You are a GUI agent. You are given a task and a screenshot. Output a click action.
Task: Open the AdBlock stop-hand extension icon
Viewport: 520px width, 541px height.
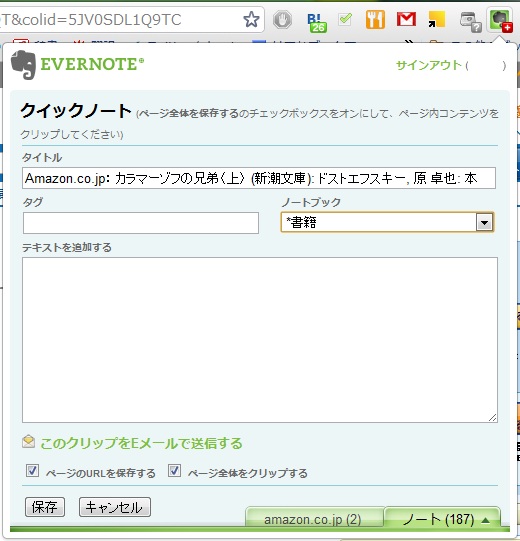coord(283,20)
